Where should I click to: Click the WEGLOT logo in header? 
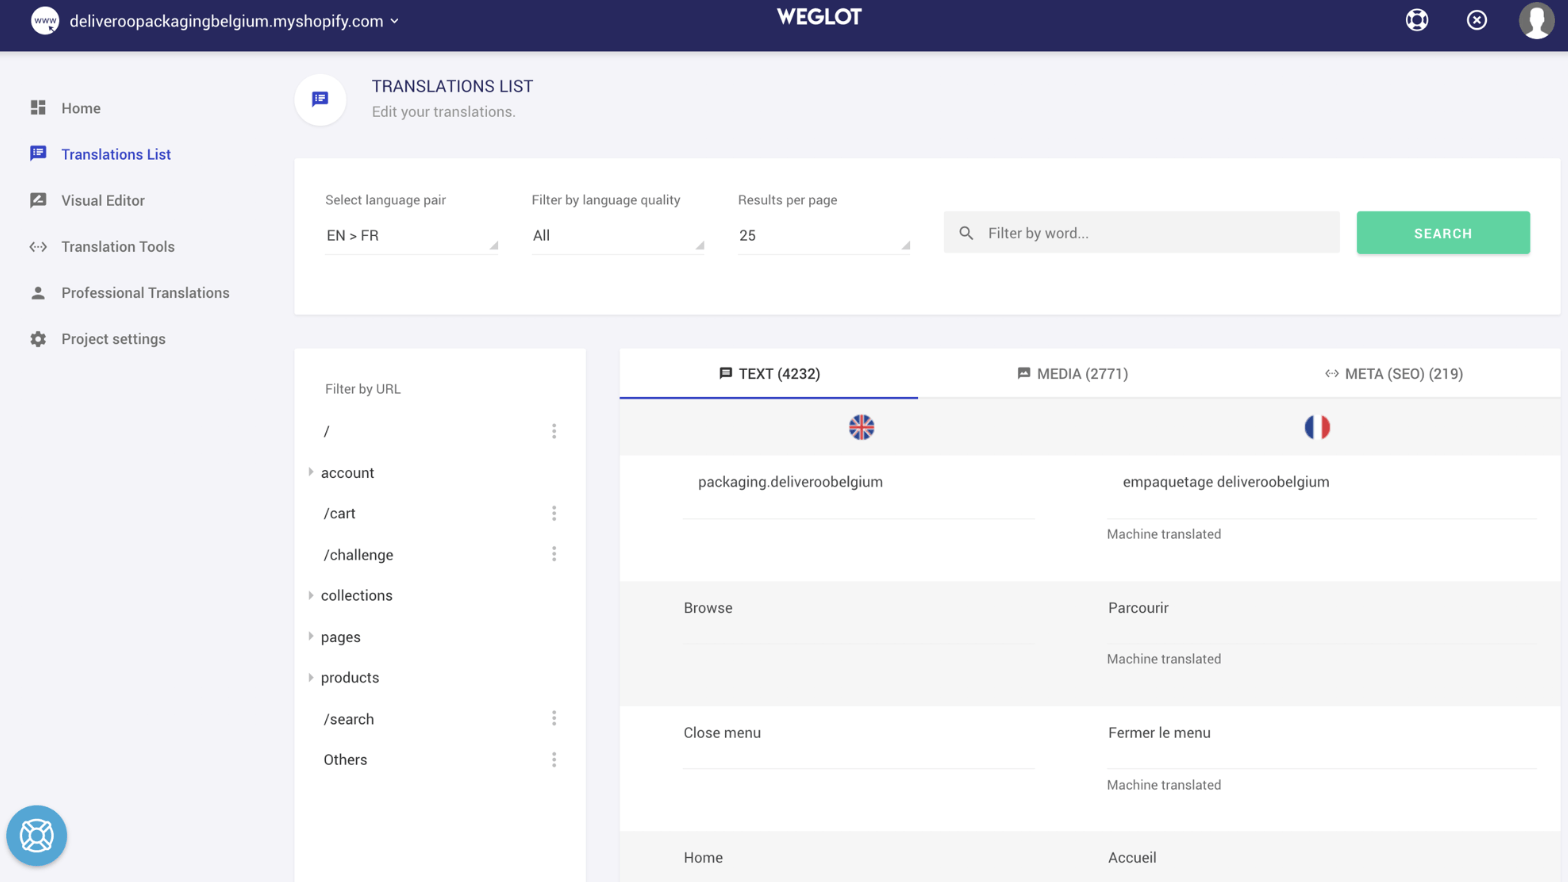819,17
